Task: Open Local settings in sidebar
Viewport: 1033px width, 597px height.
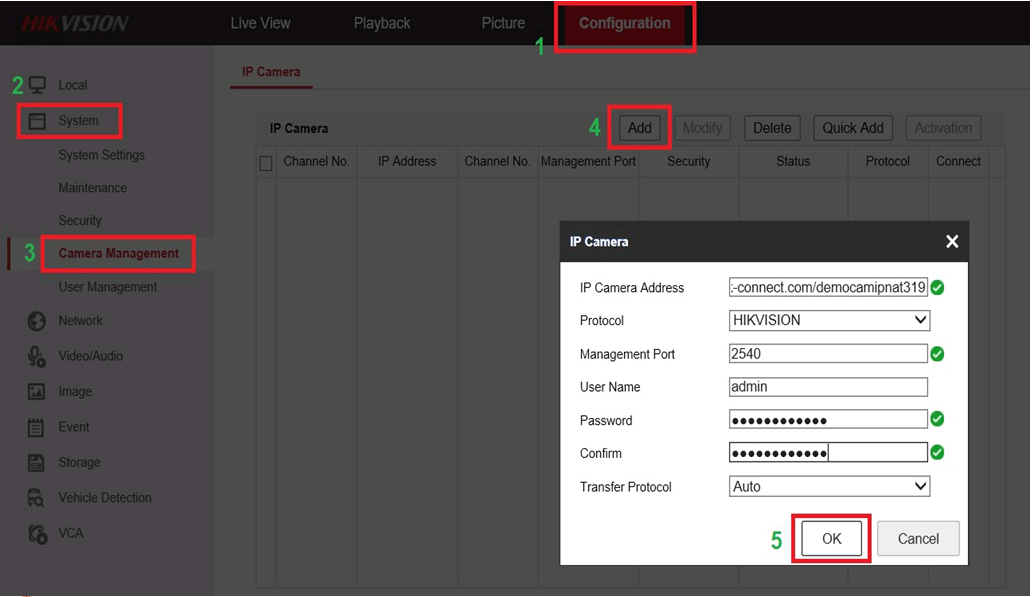Action: [x=72, y=86]
